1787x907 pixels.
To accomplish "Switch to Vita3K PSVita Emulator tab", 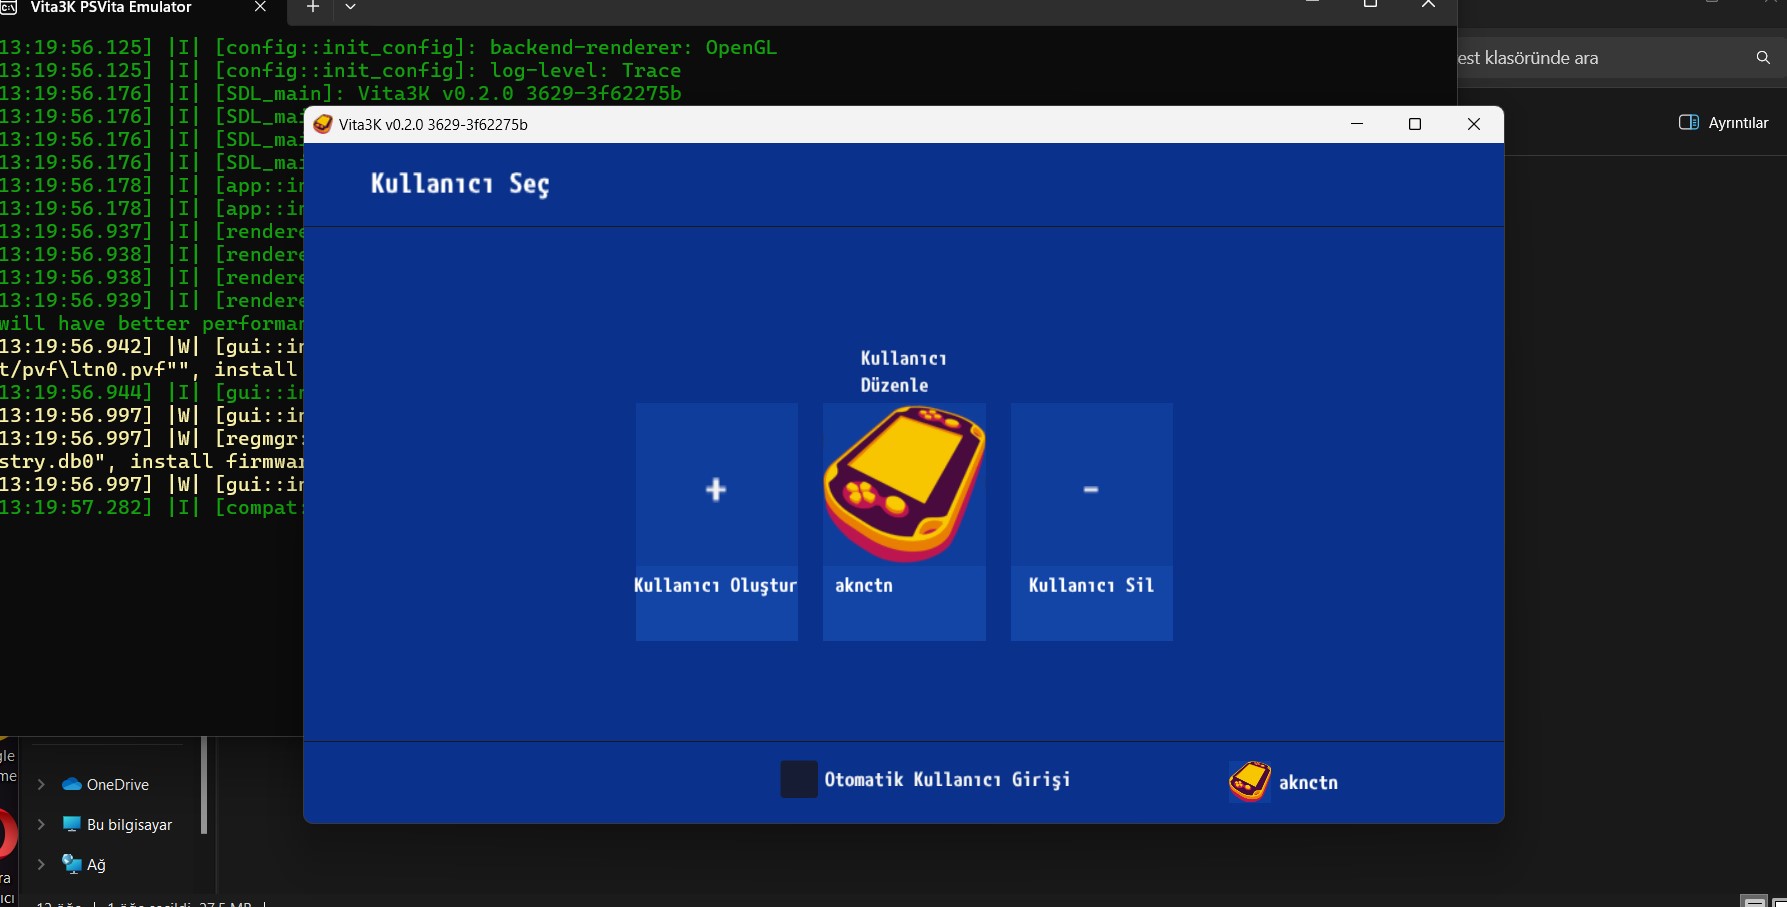I will click(x=110, y=8).
